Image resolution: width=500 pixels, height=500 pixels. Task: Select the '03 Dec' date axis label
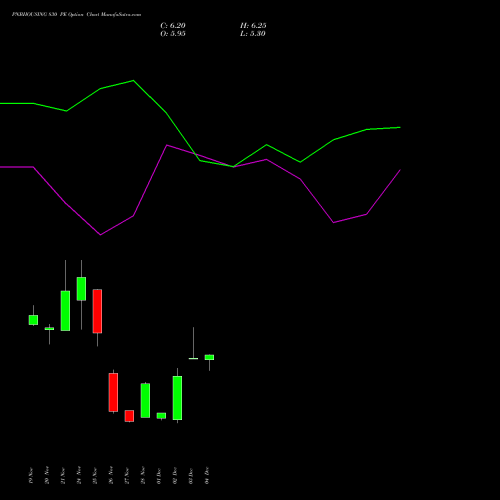coord(191,475)
